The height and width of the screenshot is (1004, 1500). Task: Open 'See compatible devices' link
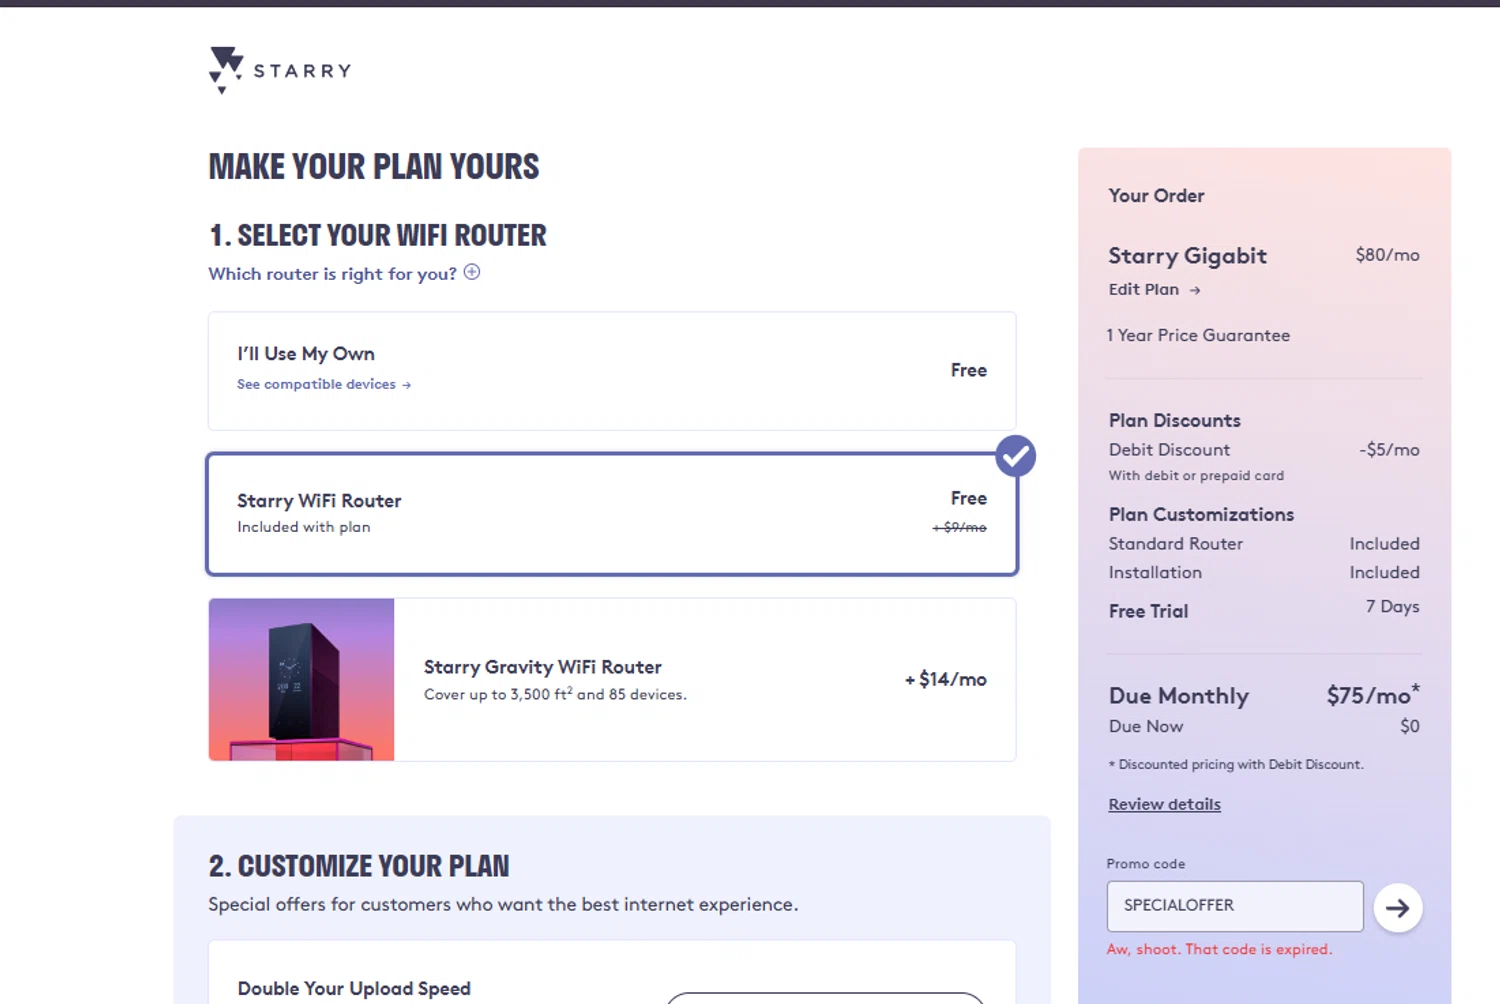pos(324,384)
